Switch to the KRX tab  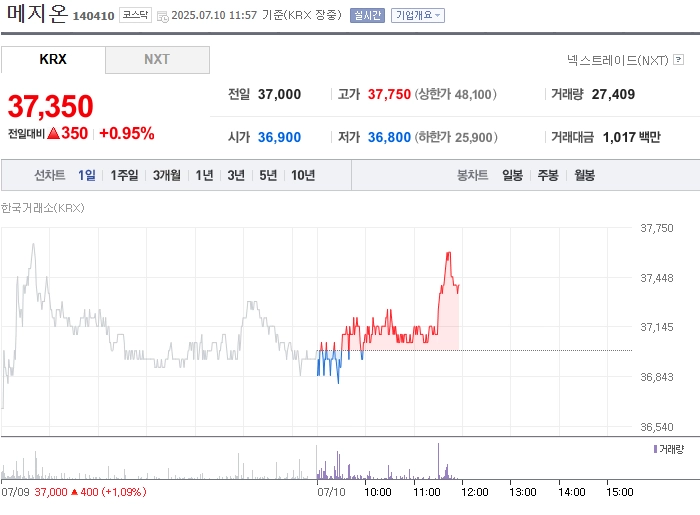53,59
